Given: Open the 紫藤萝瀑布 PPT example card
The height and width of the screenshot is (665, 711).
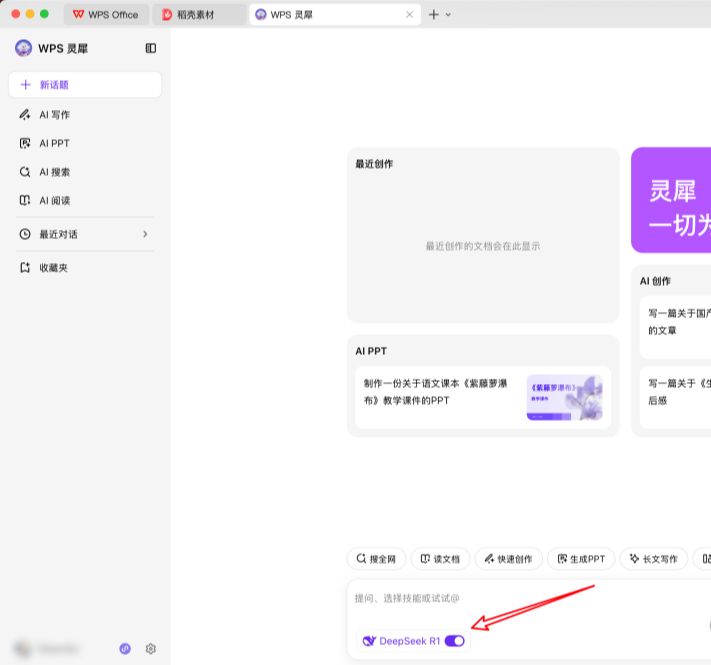Looking at the screenshot, I should coord(483,398).
